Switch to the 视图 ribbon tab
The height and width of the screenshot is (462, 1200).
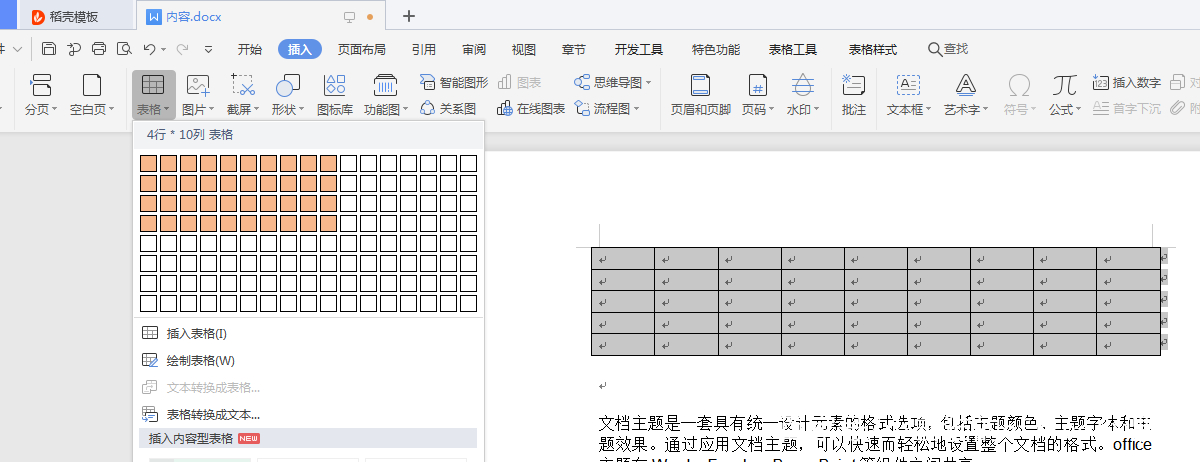(524, 49)
